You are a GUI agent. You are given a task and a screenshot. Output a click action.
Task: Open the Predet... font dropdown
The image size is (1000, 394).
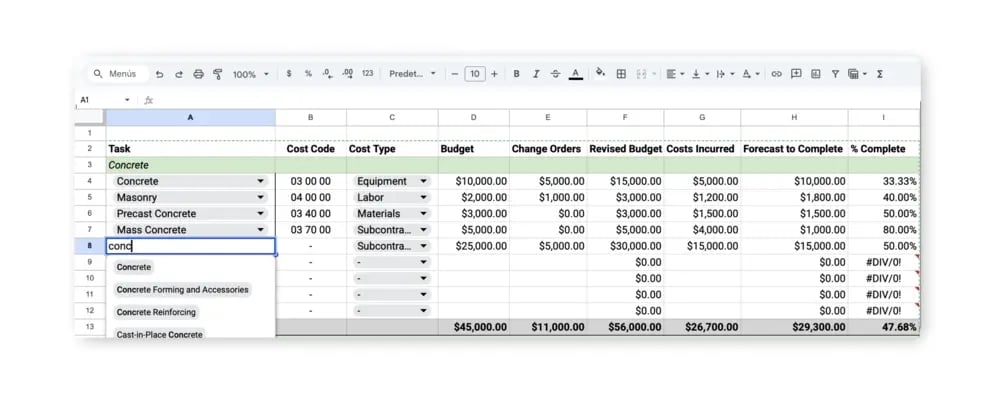click(x=413, y=74)
